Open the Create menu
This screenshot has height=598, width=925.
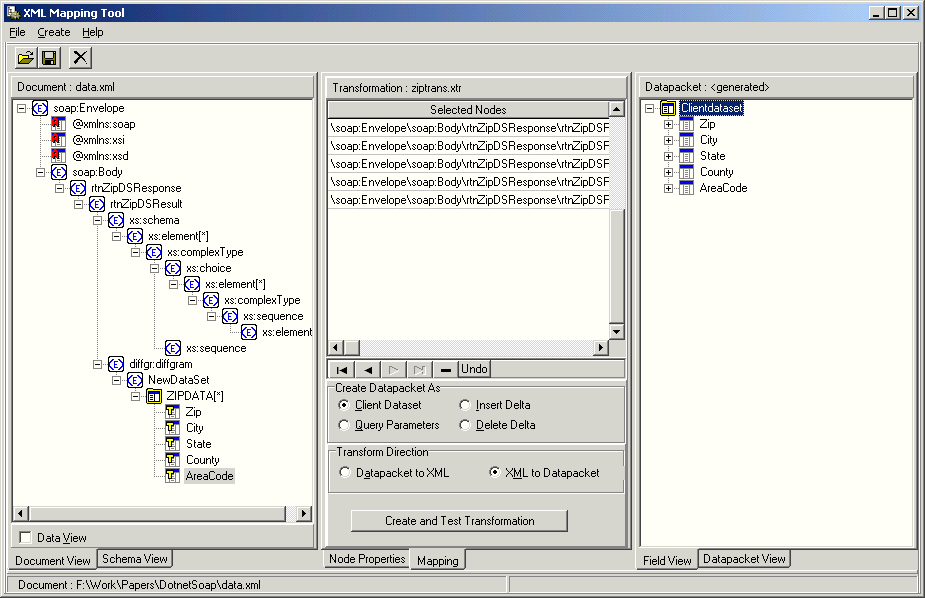click(53, 32)
